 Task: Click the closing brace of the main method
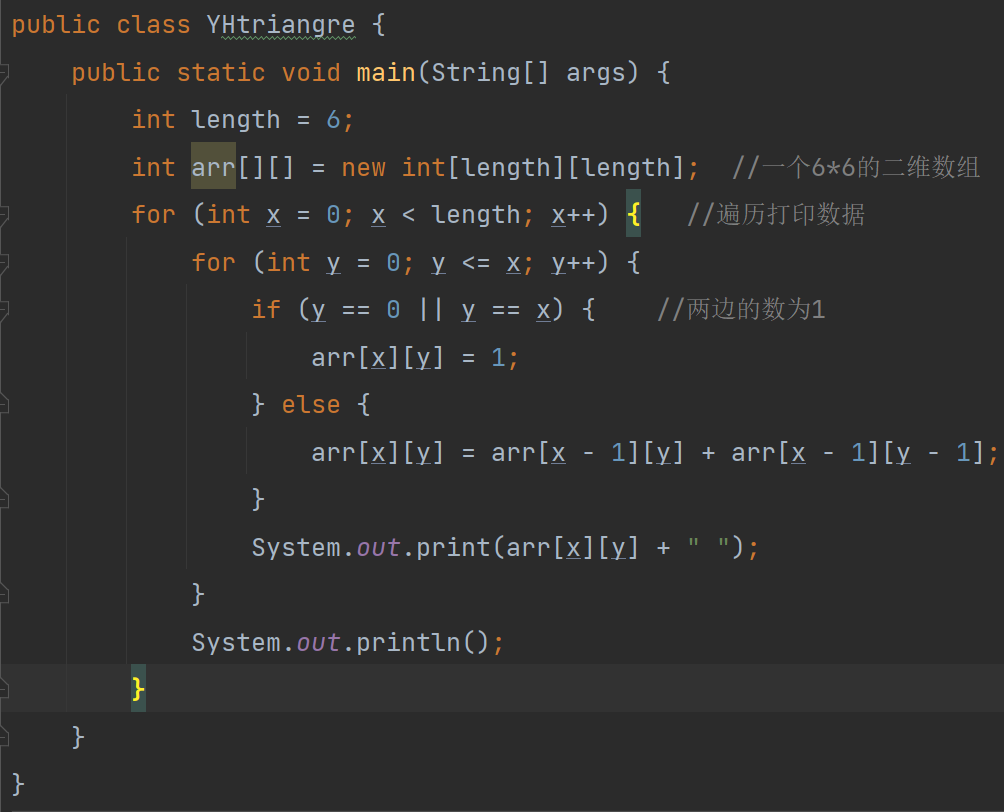tap(78, 737)
